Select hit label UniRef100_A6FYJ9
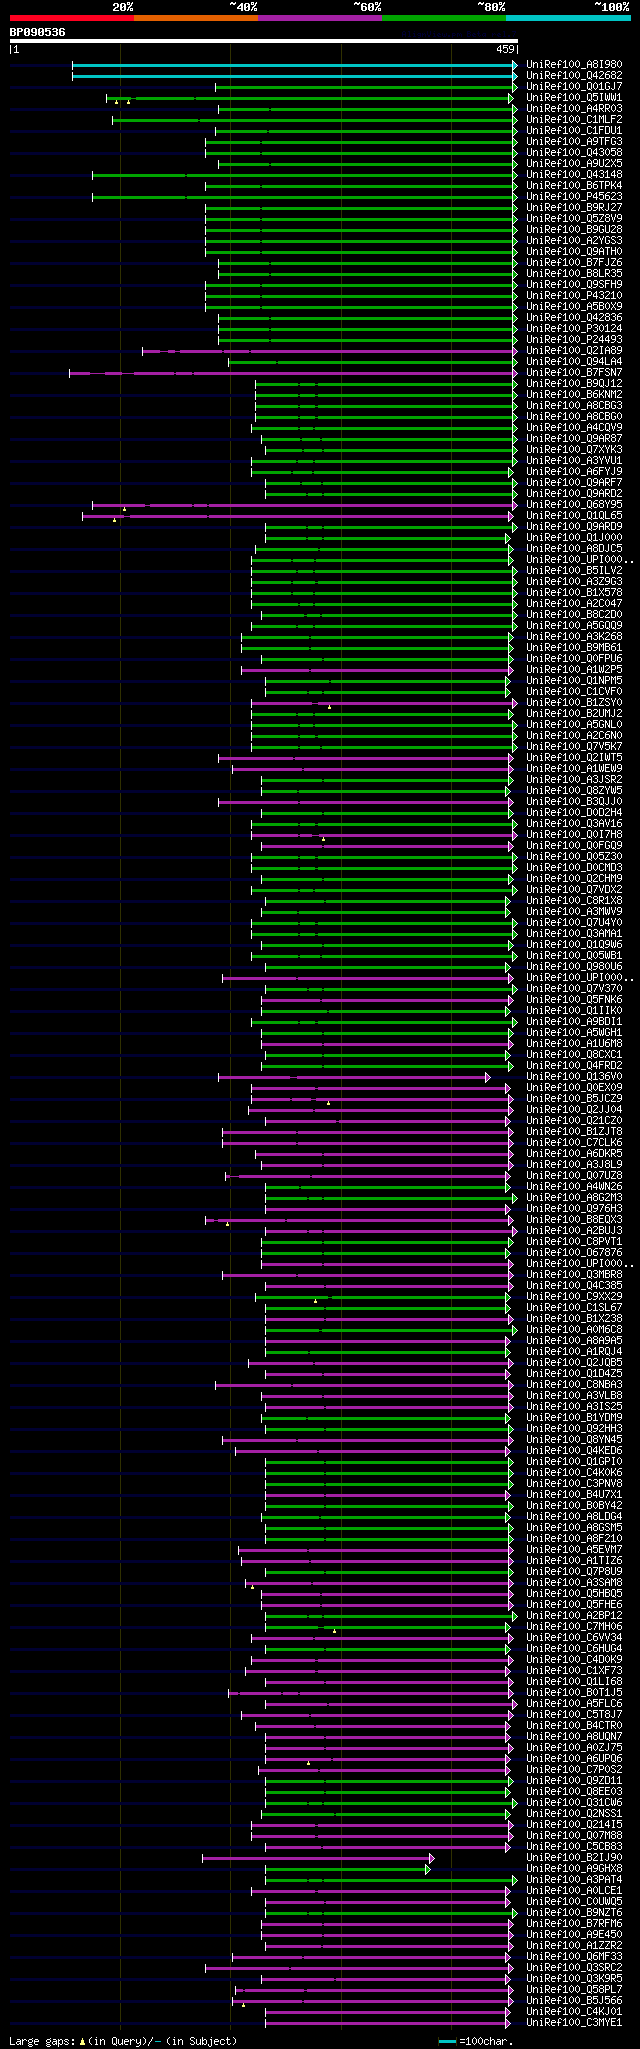 pos(574,471)
